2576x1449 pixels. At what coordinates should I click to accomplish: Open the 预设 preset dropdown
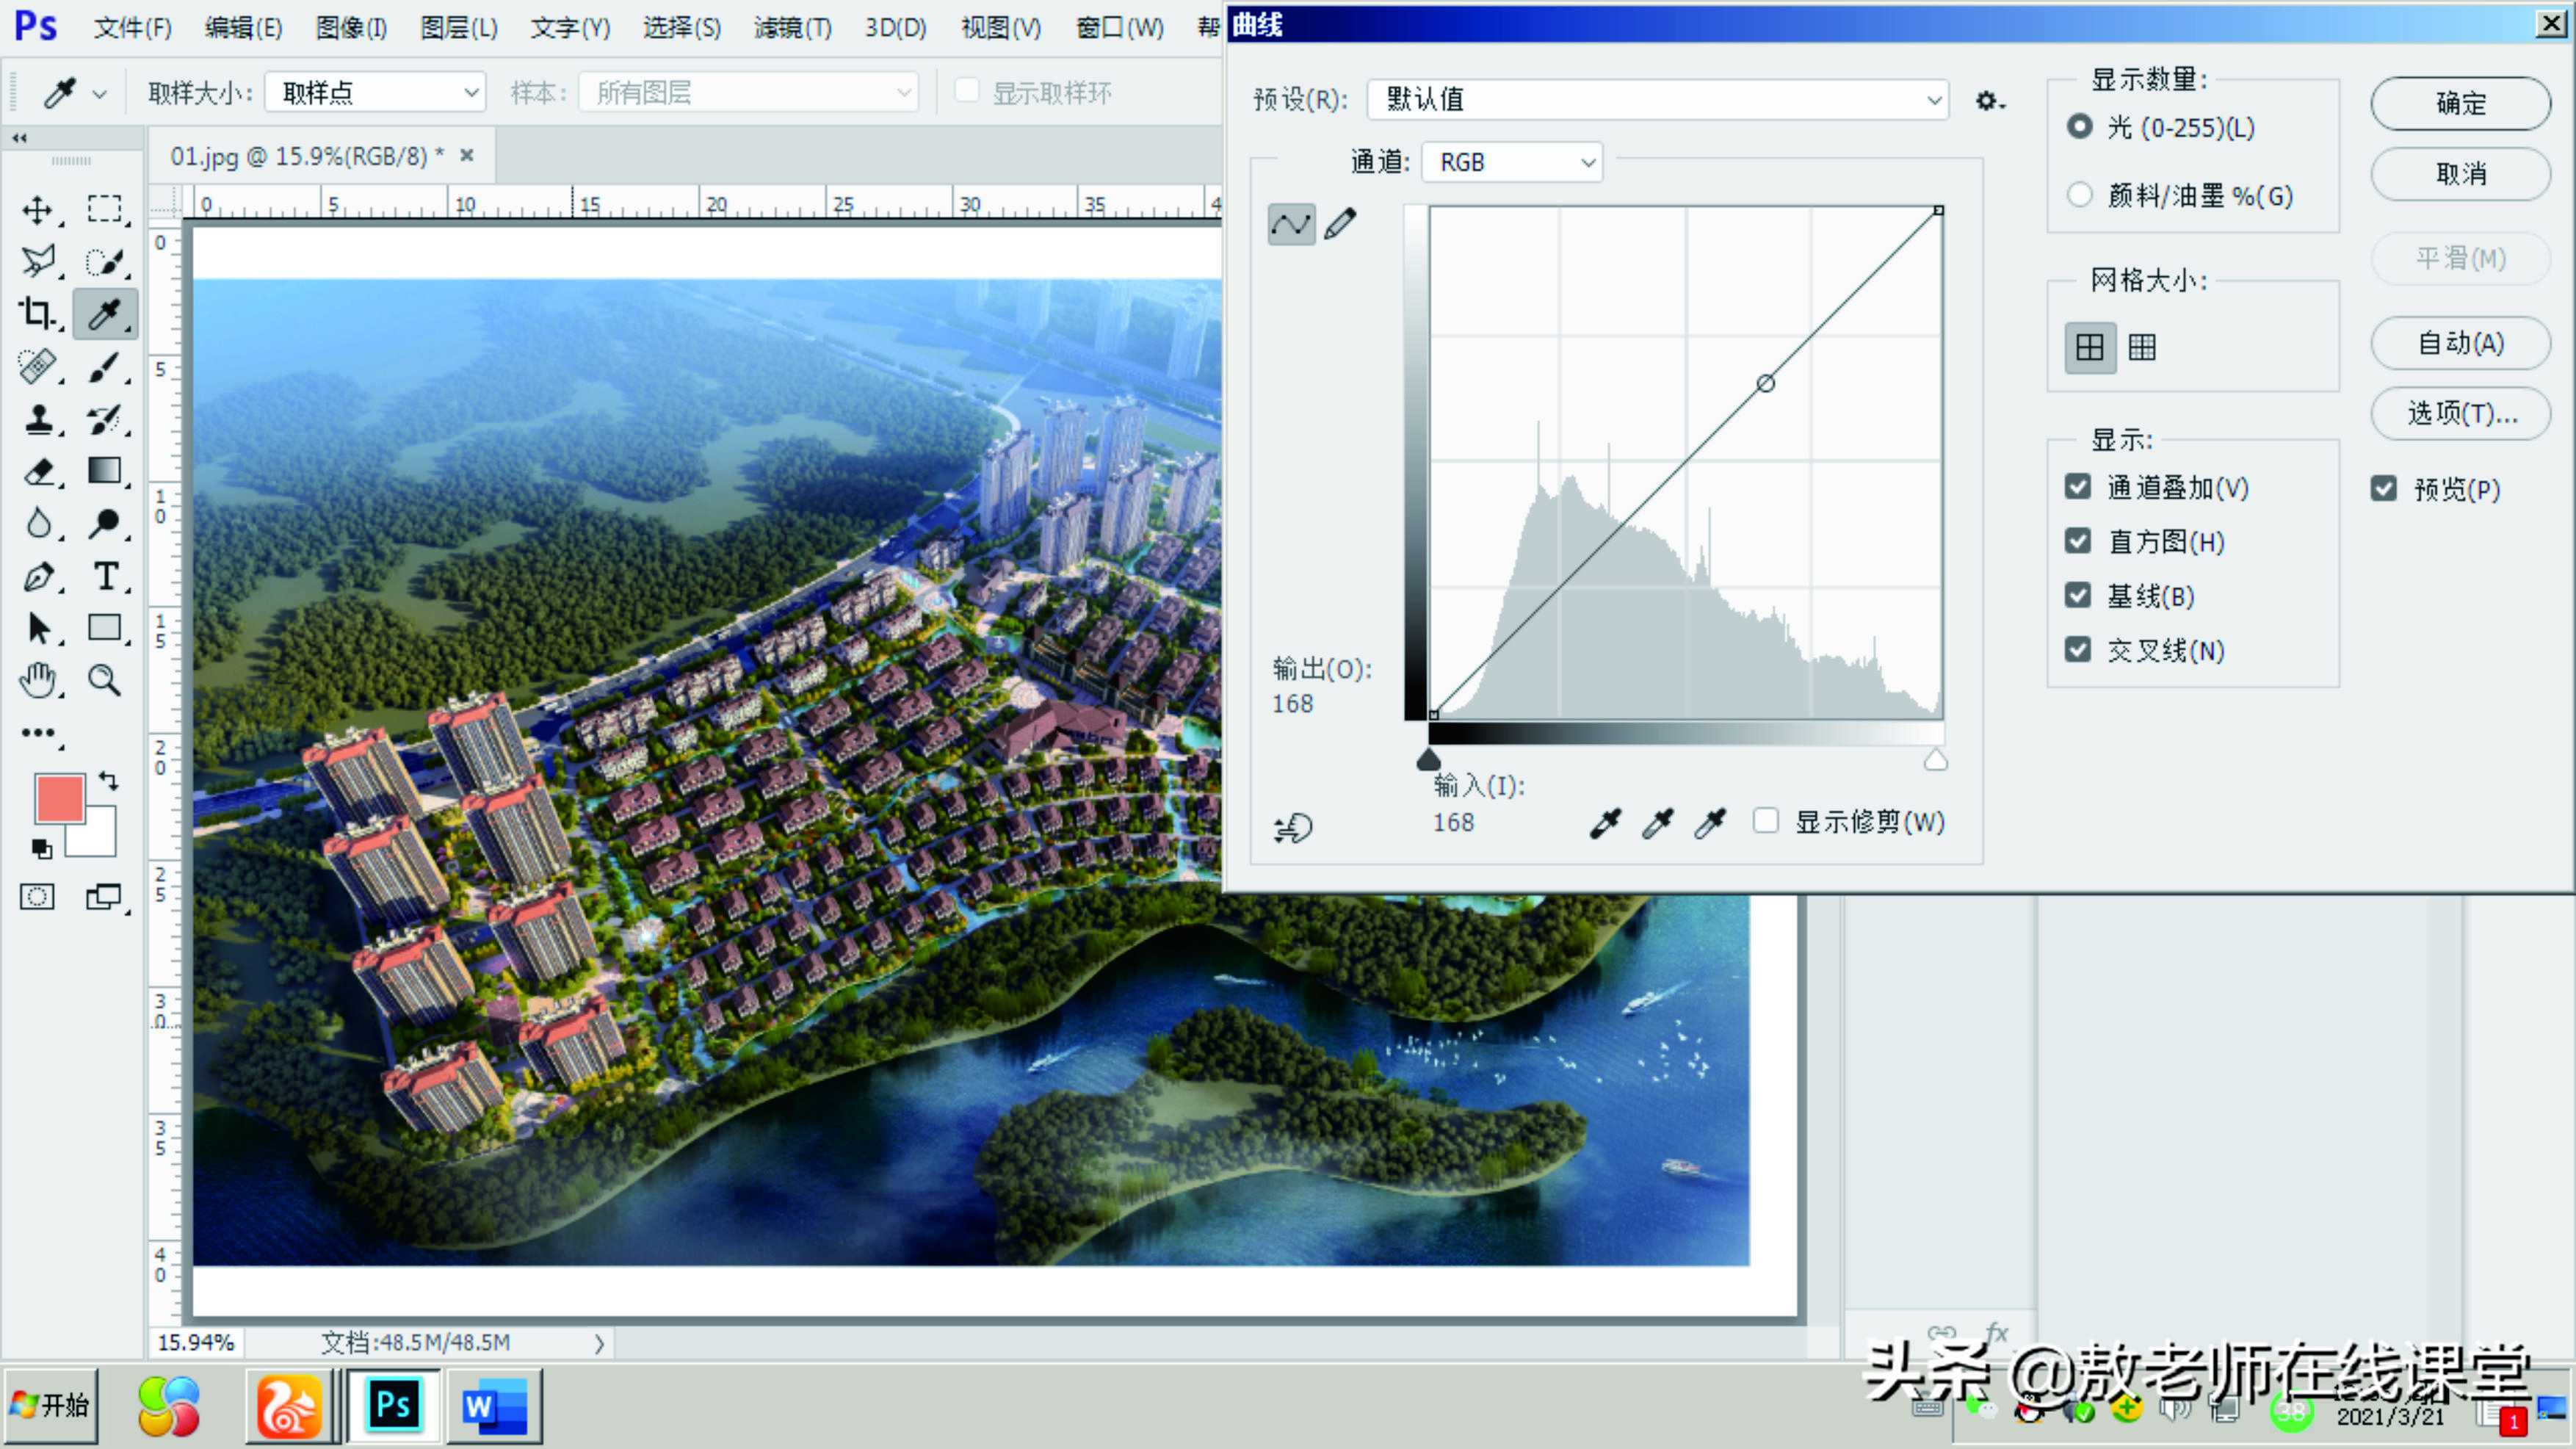[1657, 99]
